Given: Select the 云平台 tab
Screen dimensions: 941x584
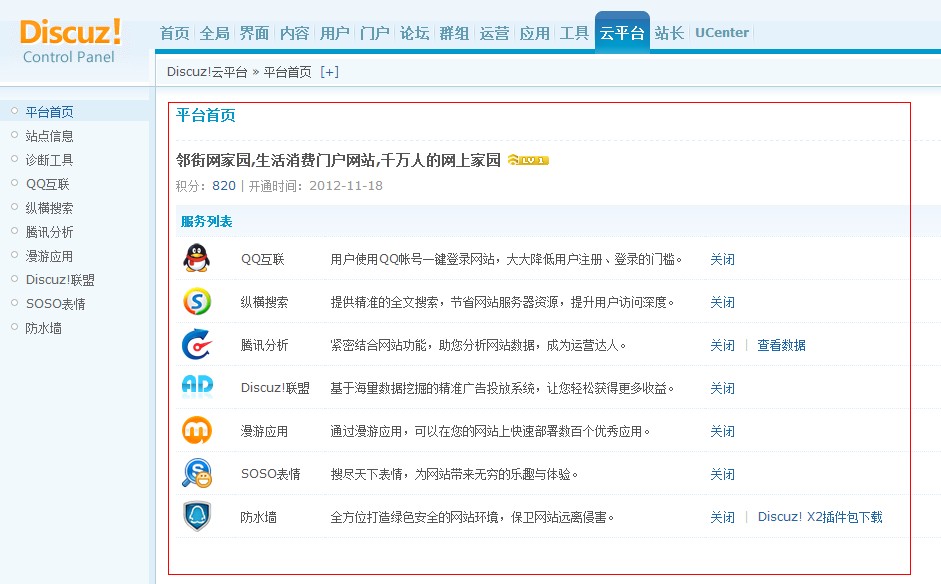Looking at the screenshot, I should click(622, 33).
